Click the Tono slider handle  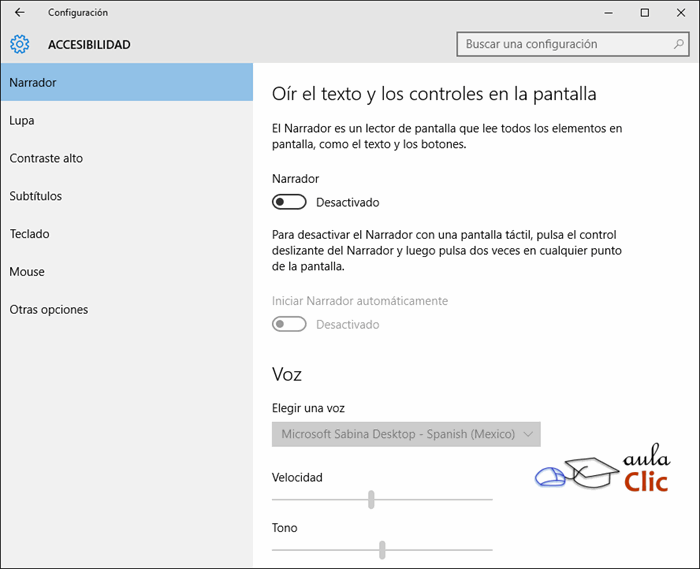(x=382, y=549)
